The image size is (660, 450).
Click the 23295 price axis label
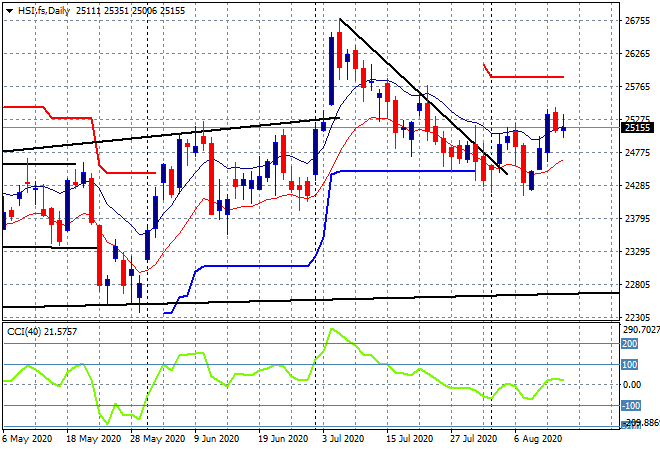637,252
